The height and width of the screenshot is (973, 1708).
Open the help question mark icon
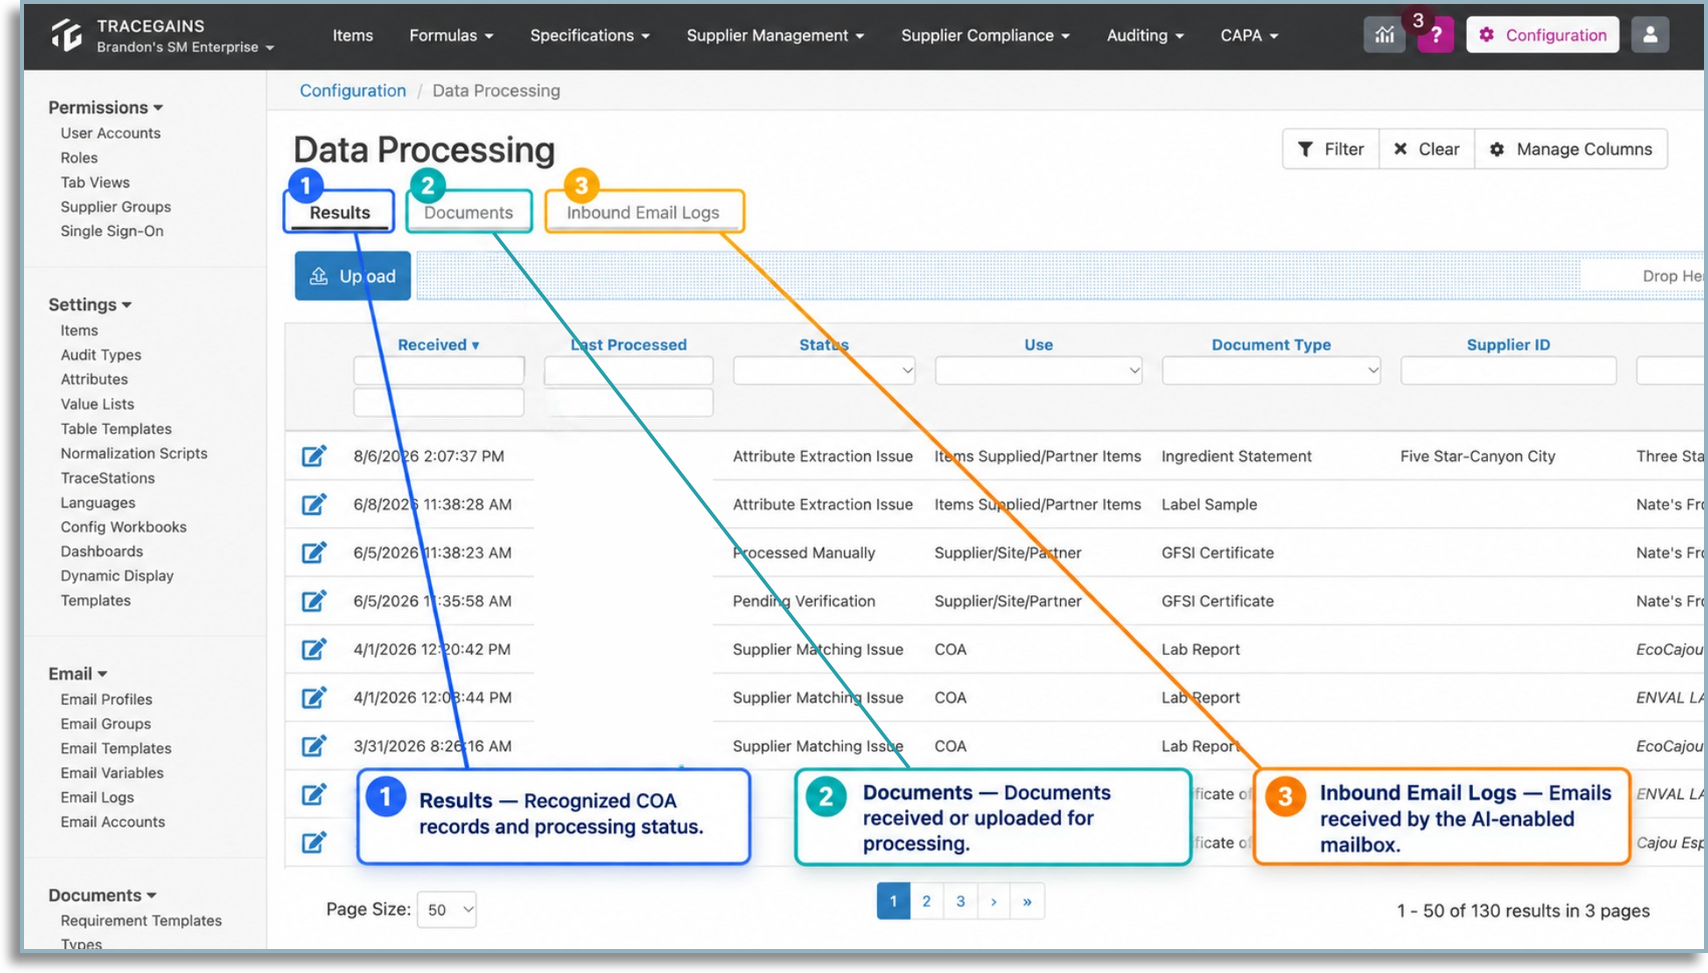(1435, 35)
